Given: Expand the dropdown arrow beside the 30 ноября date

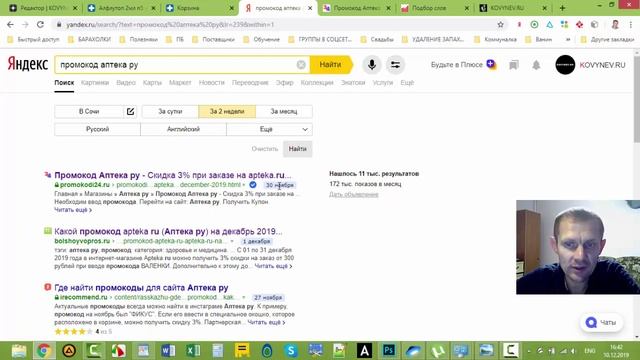Looking at the screenshot, I should click(244, 185).
